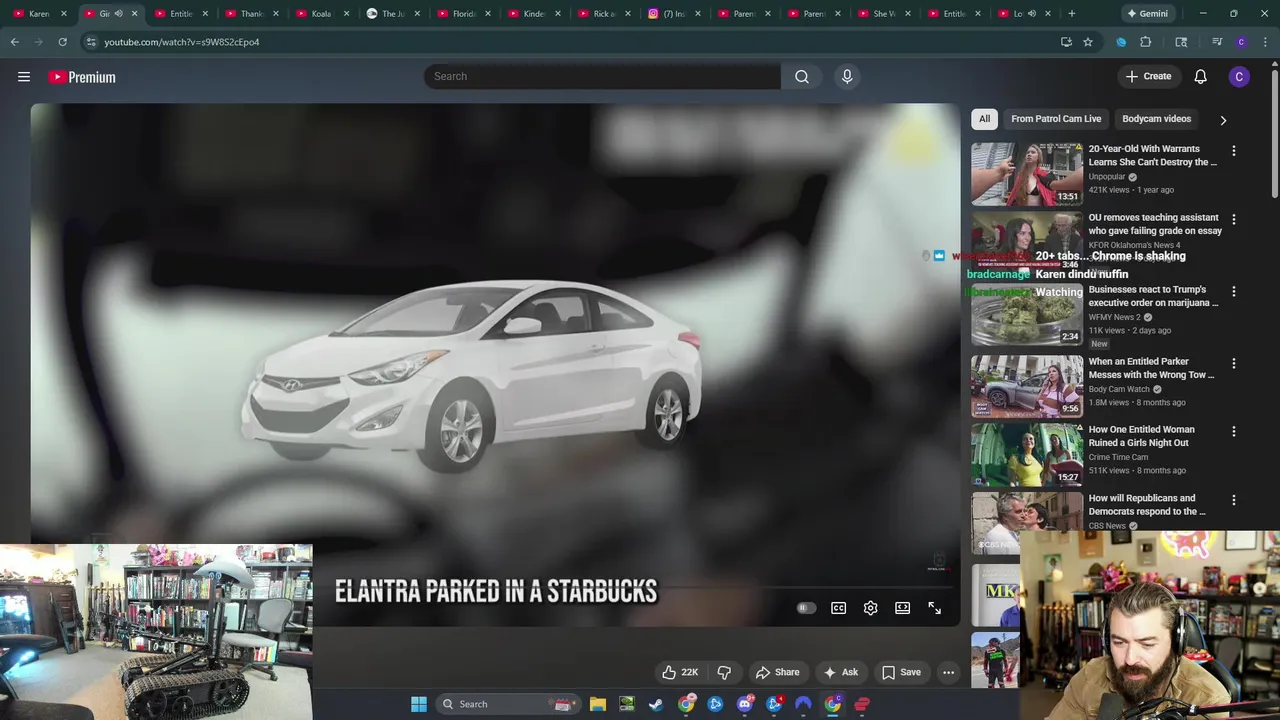Open Discord from the taskbar
The image size is (1280, 720).
(x=745, y=704)
